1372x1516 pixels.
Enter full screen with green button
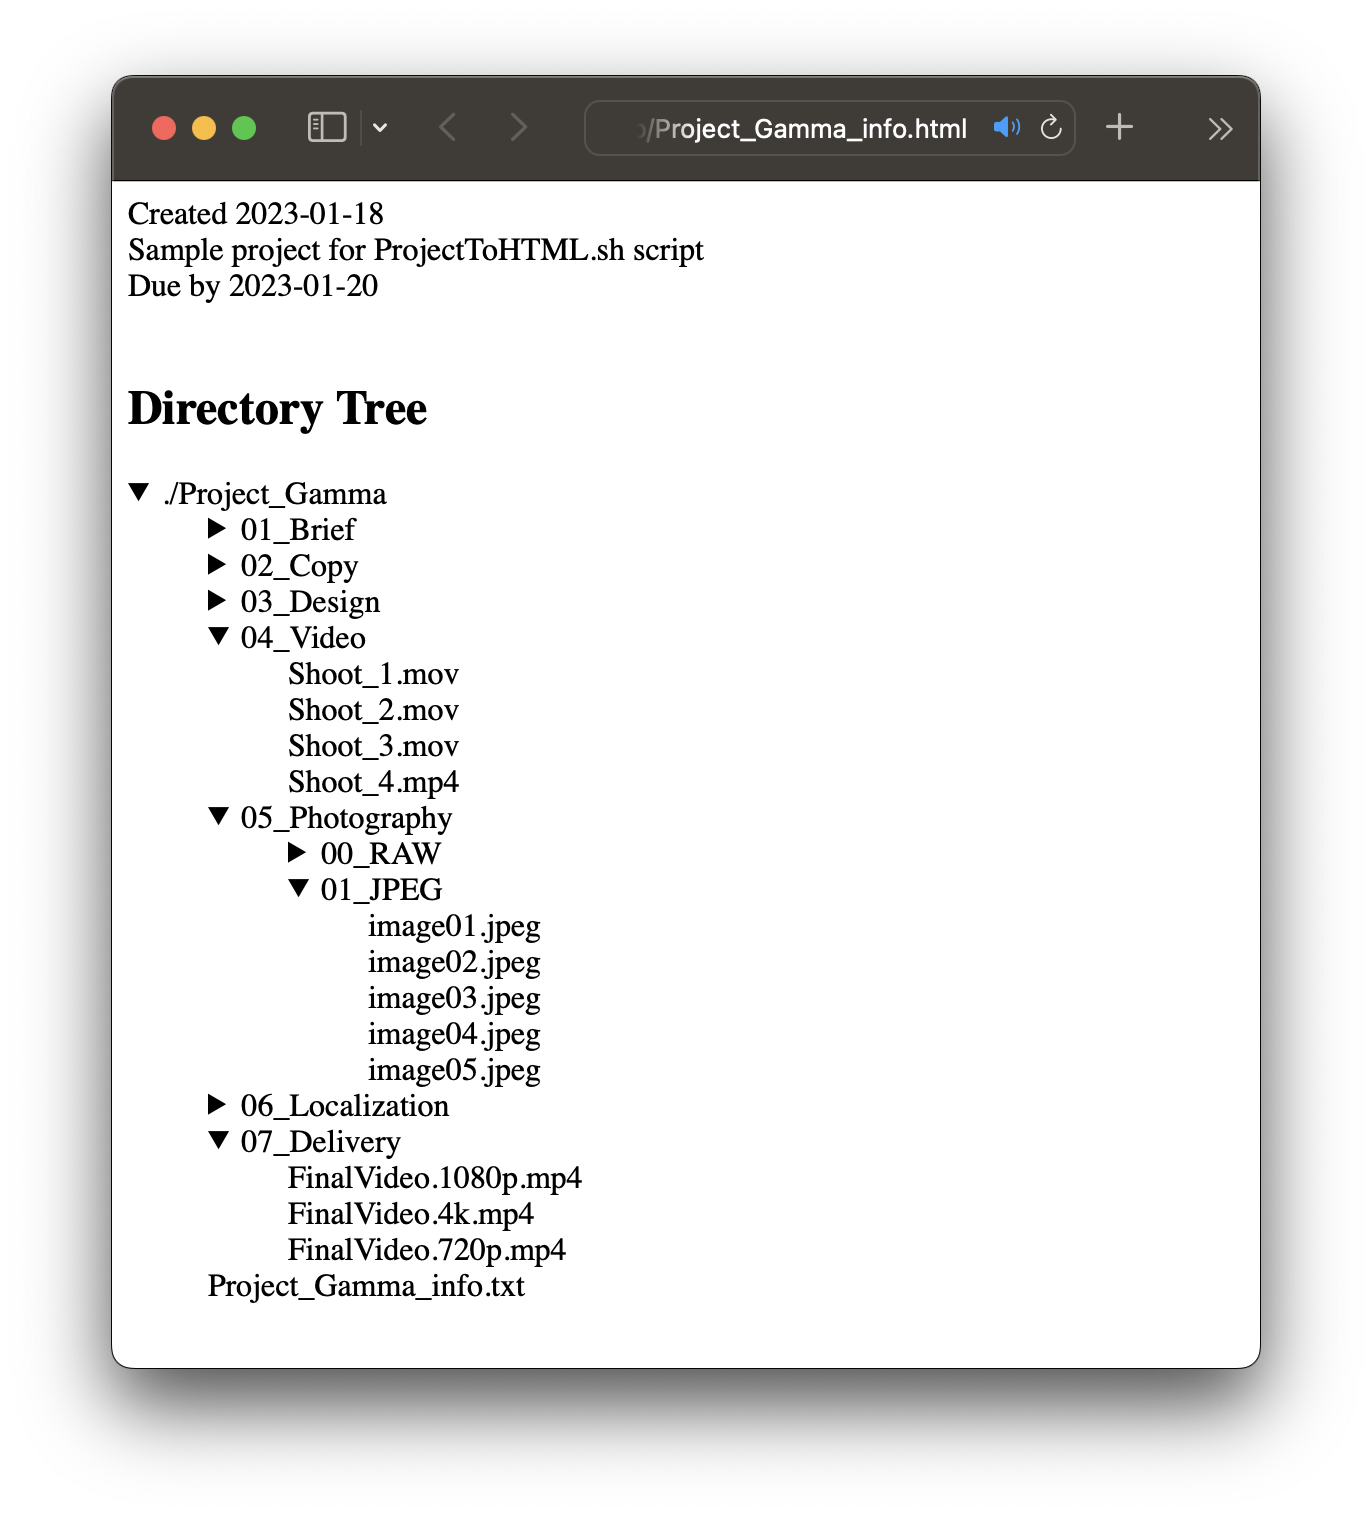click(244, 128)
